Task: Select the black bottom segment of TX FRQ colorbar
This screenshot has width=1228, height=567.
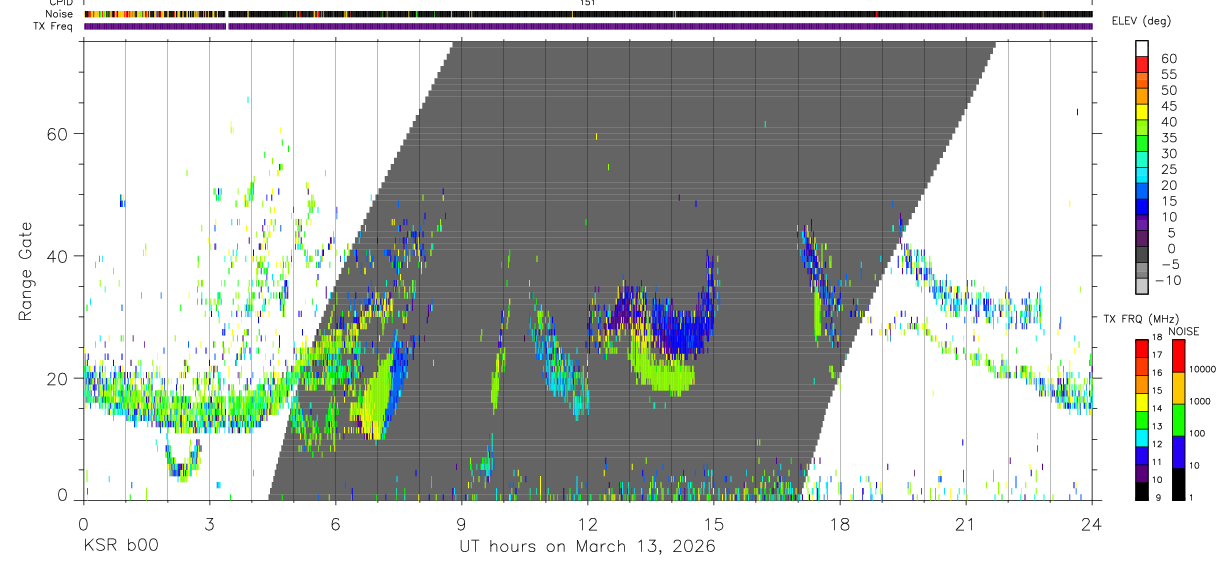Action: coord(1142,491)
